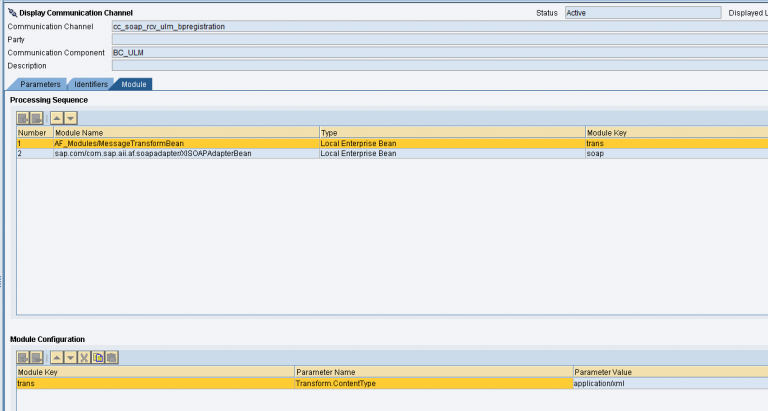
Task: Move module up in Processing Sequence
Action: (57, 118)
